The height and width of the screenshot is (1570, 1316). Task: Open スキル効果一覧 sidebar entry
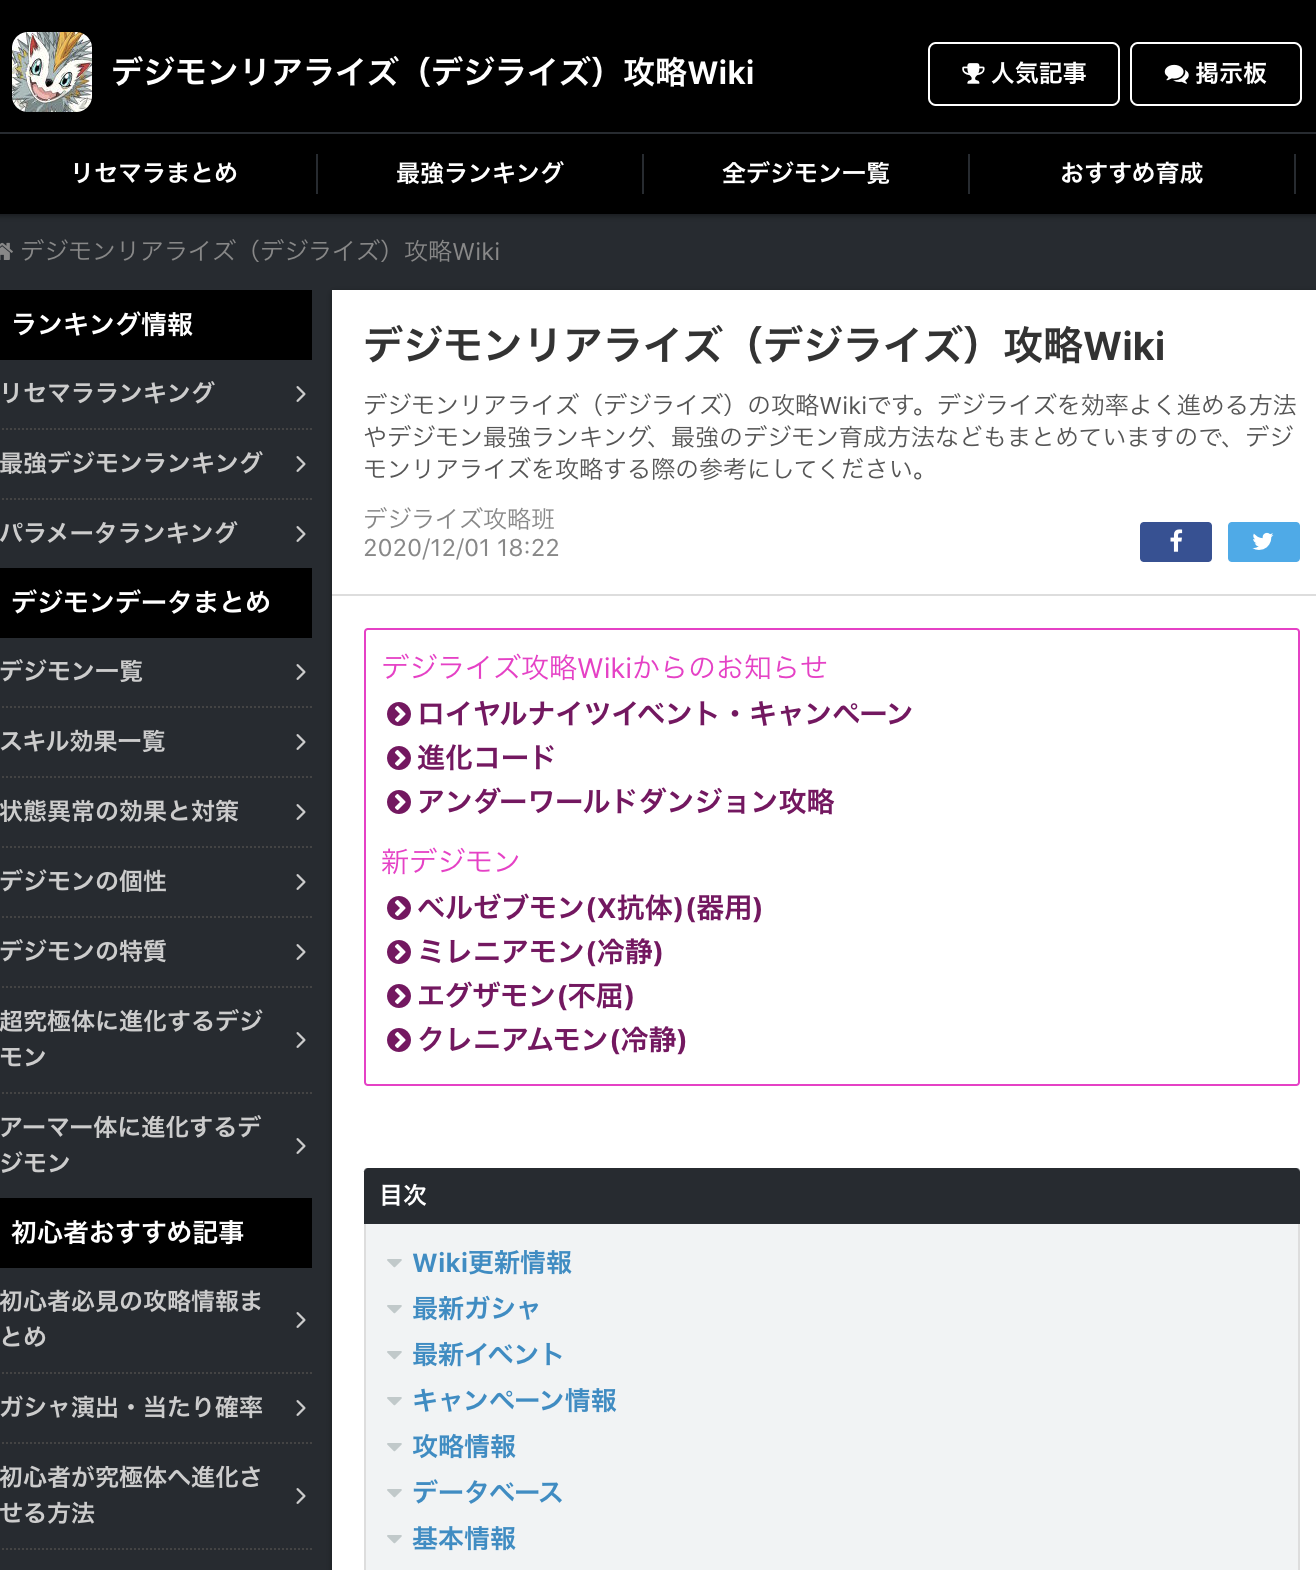coord(156,742)
